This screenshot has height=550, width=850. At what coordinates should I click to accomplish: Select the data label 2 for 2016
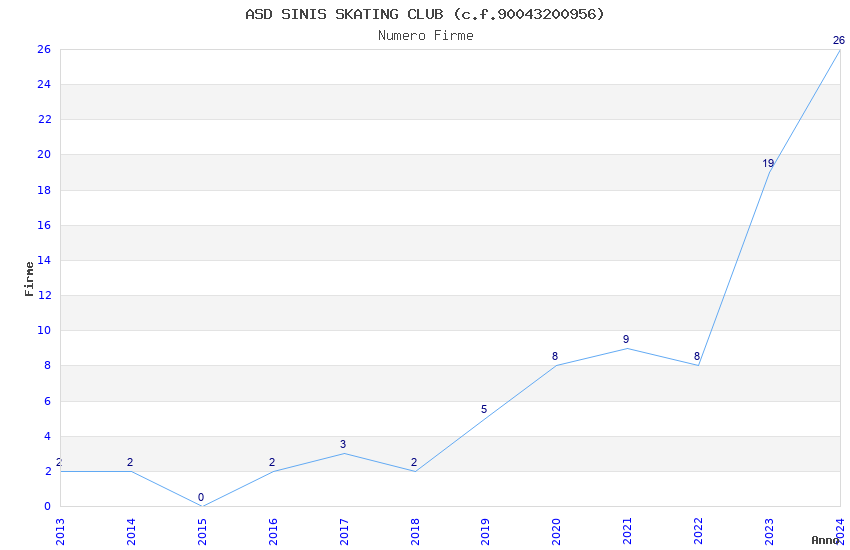point(272,462)
